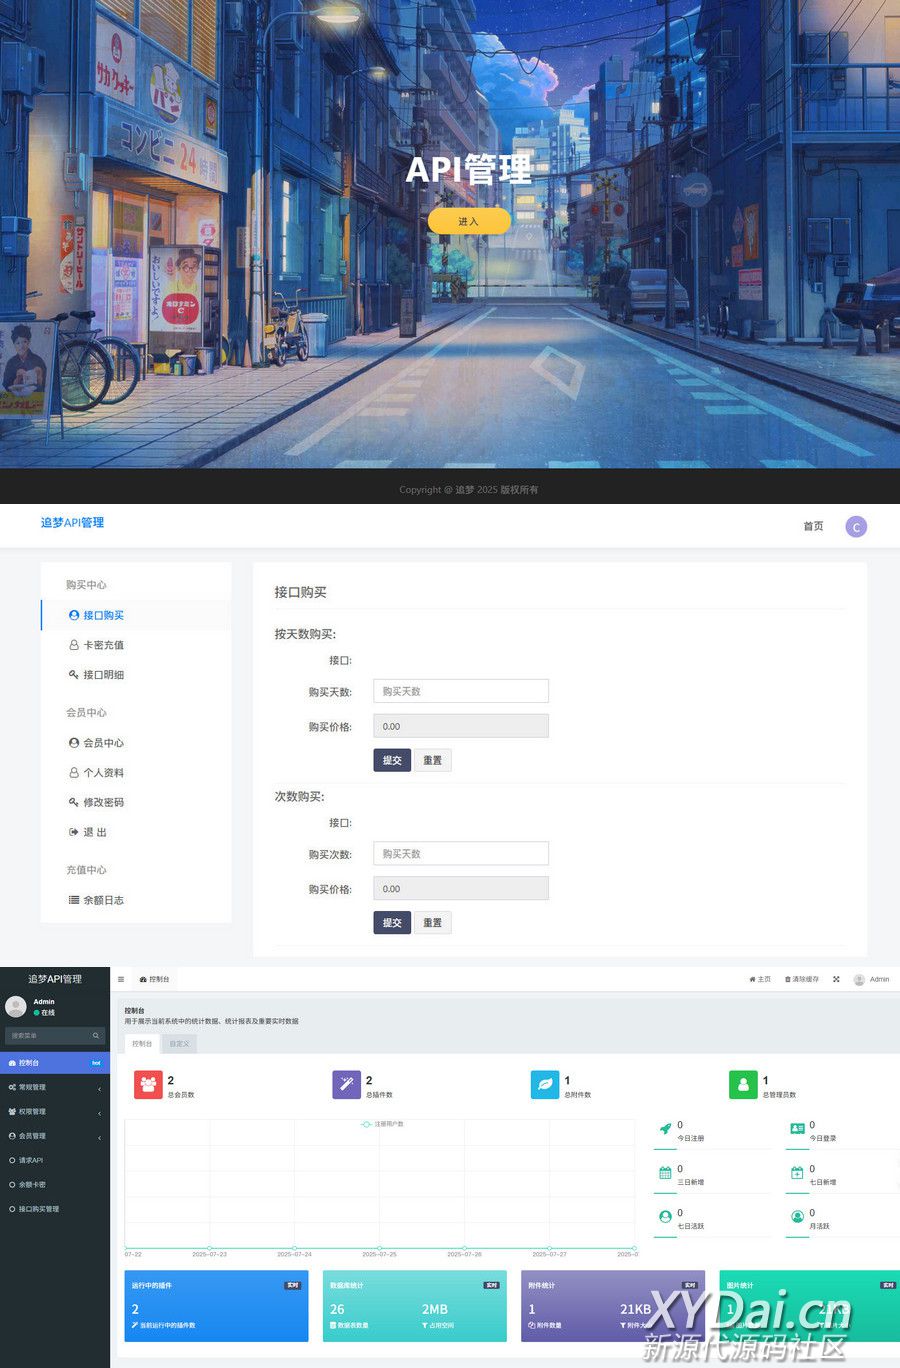
Task: Click the search icon in admin menu search
Action: tap(96, 1036)
